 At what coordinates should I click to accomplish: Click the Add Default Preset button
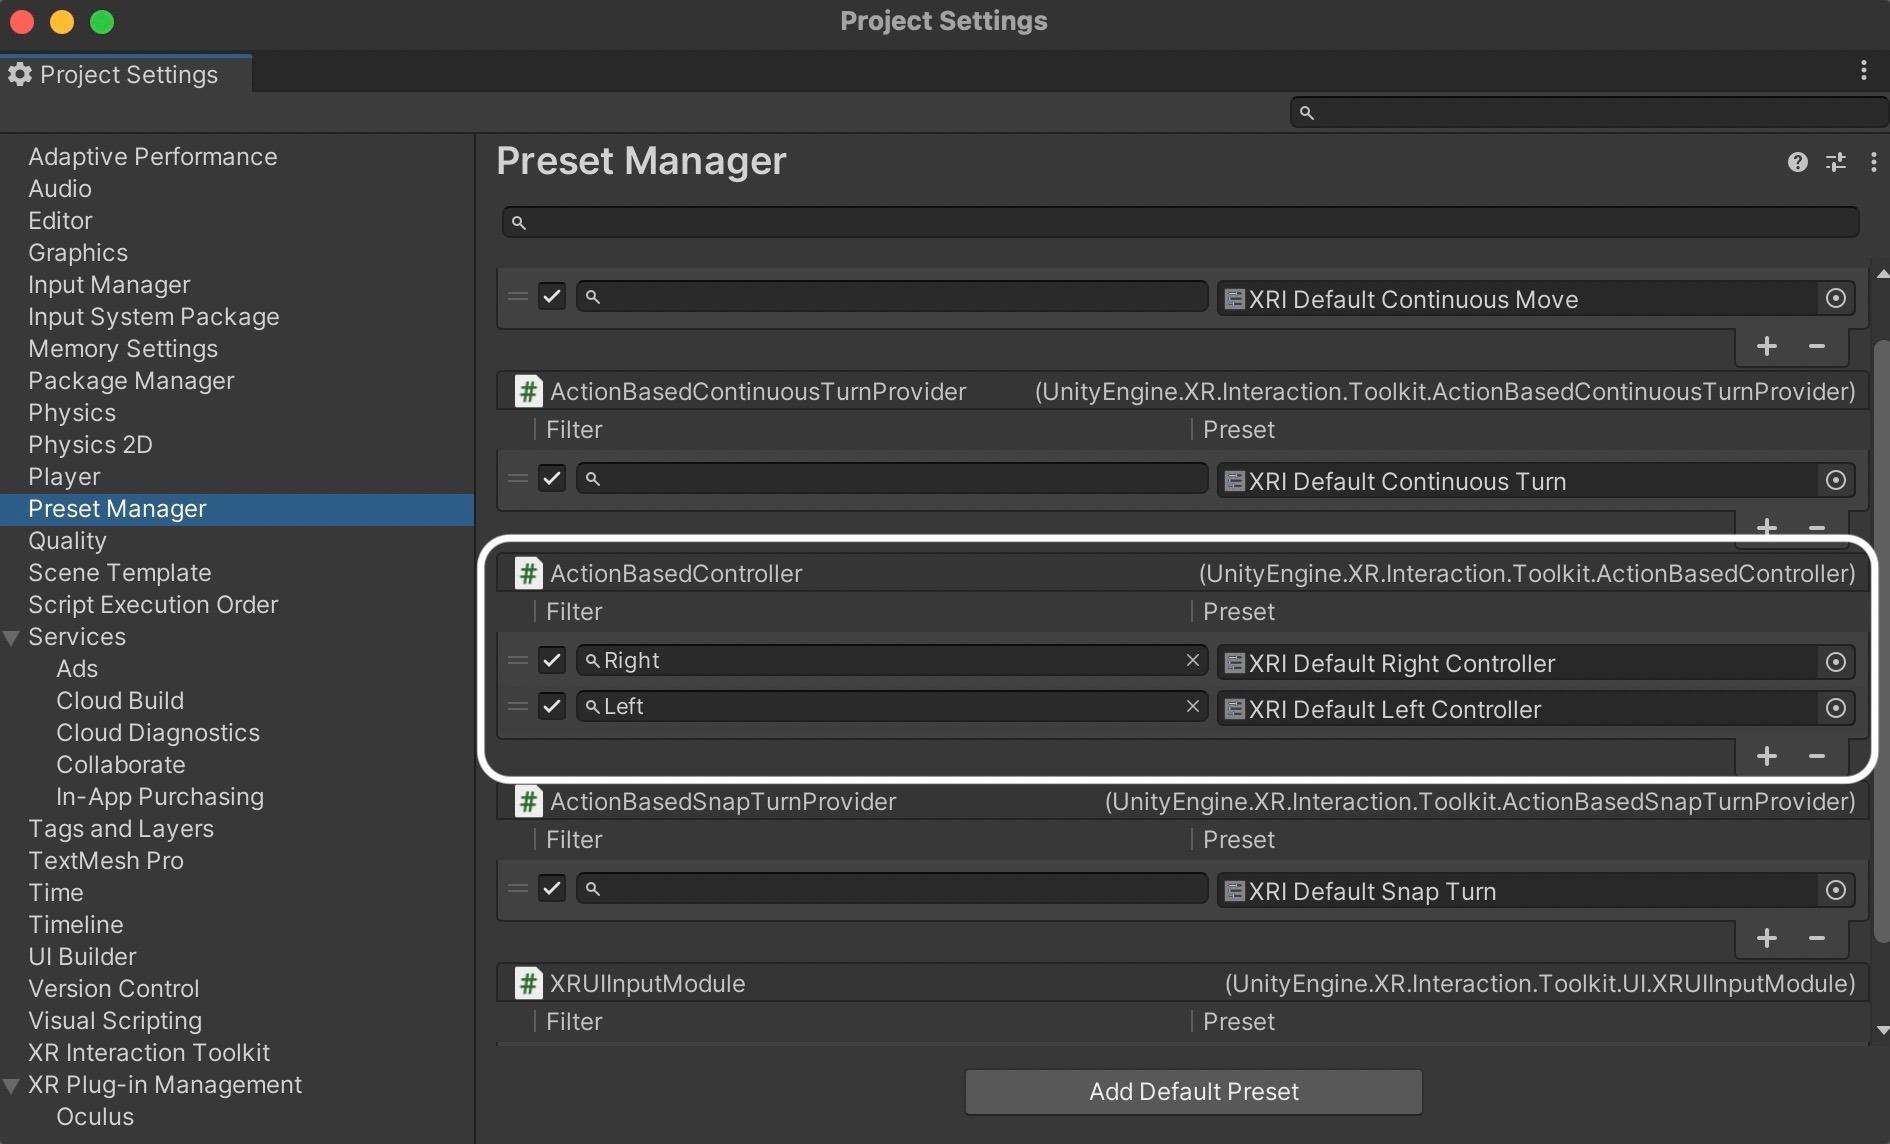[x=1193, y=1091]
